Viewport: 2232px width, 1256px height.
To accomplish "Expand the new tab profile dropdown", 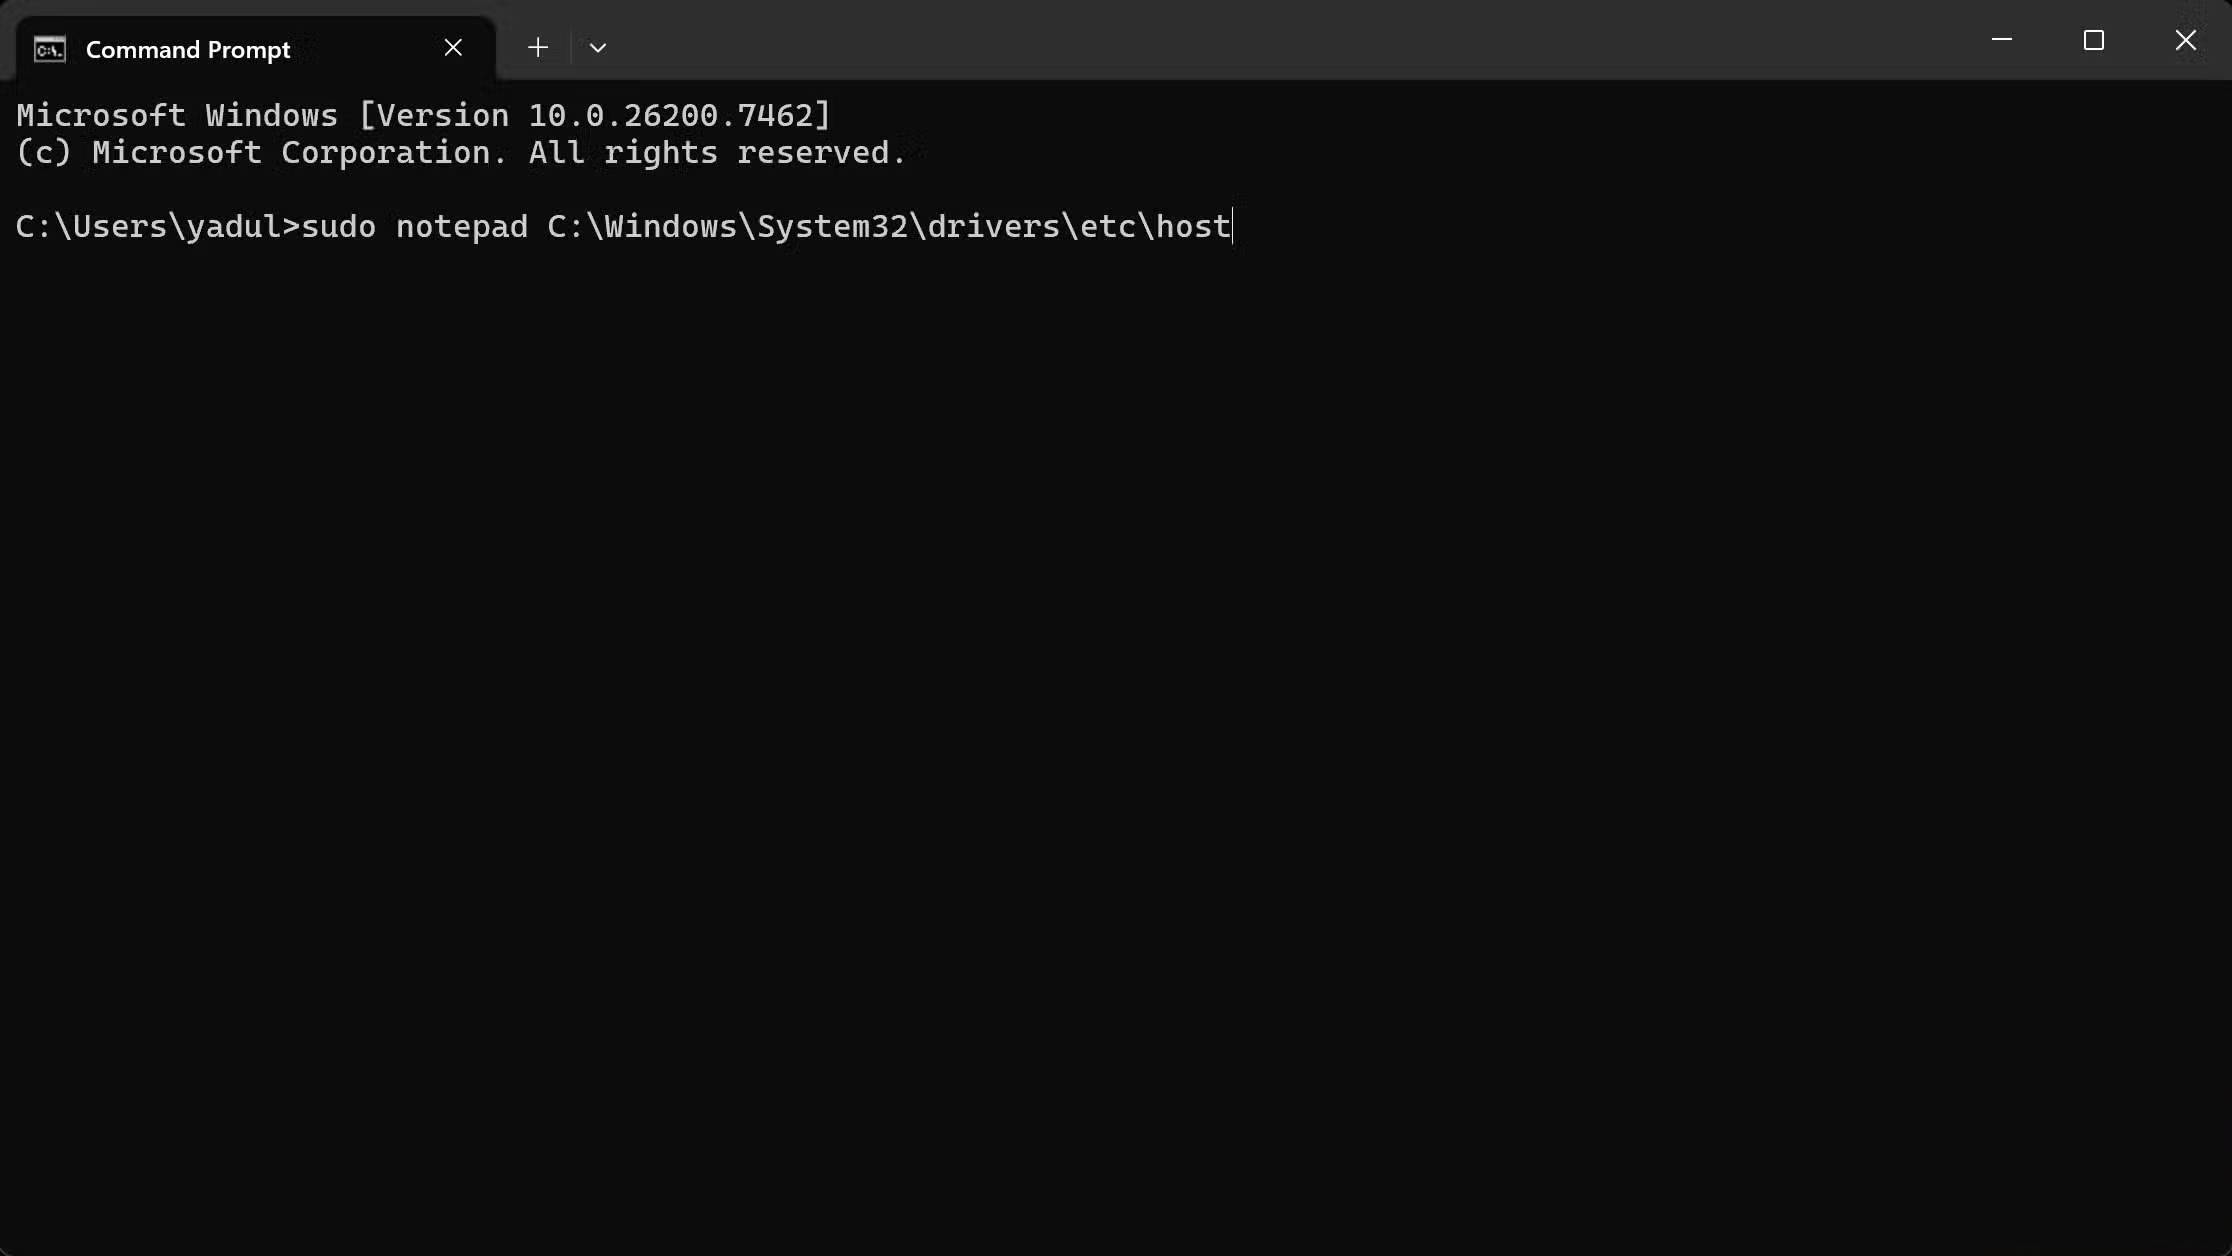I will click(x=598, y=48).
